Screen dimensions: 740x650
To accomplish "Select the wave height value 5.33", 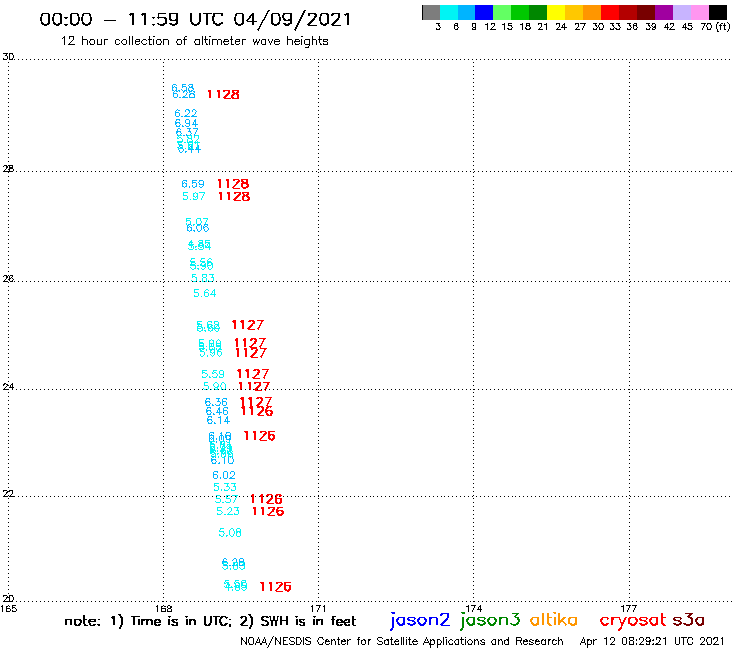I will pos(225,487).
